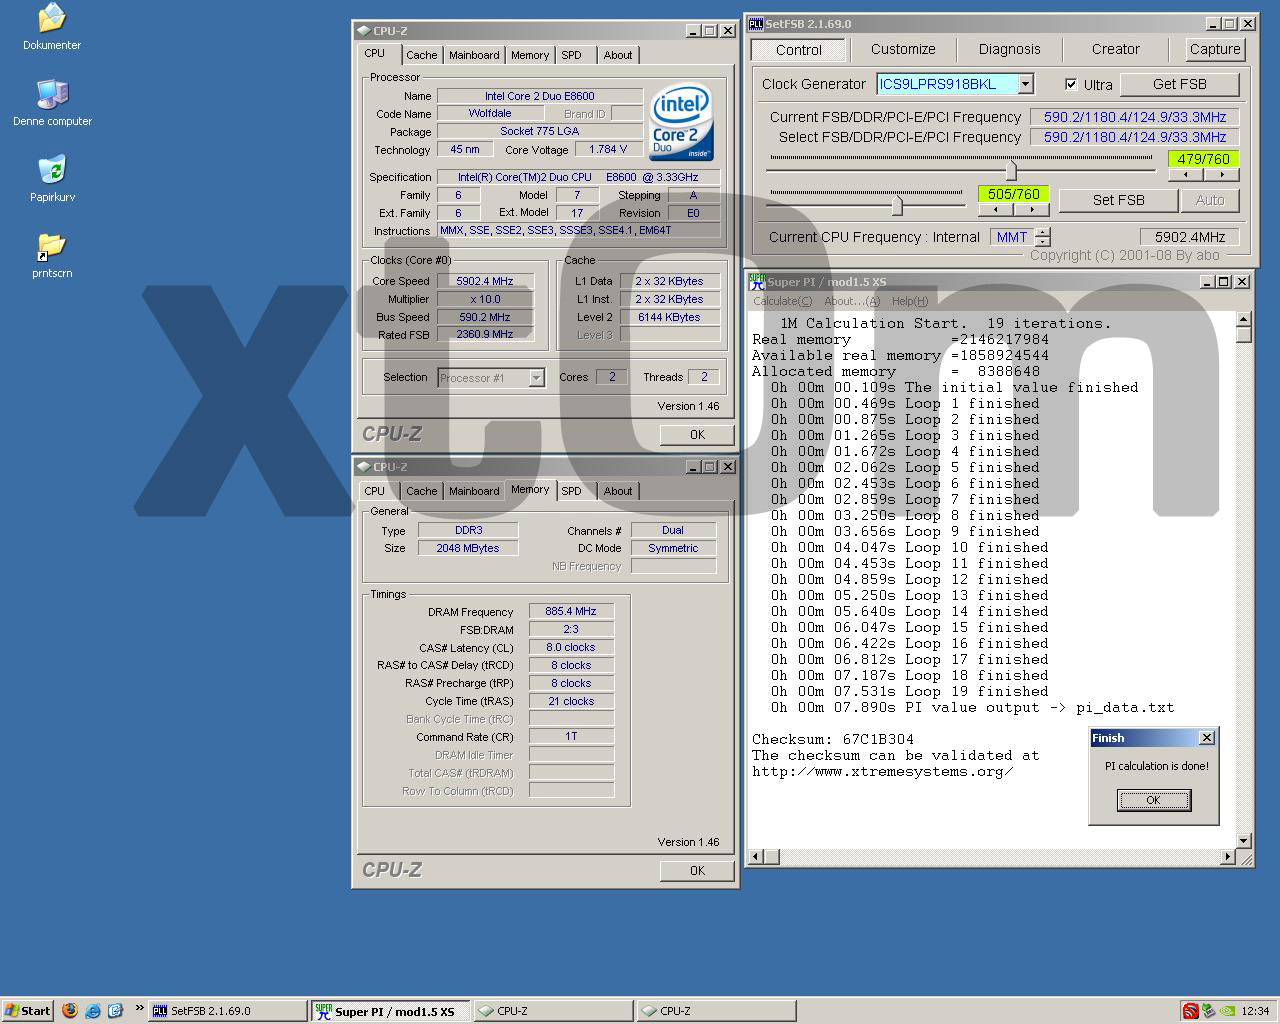Open the prntscrn folder shortcut
Screen dimensions: 1280x1024
point(51,247)
